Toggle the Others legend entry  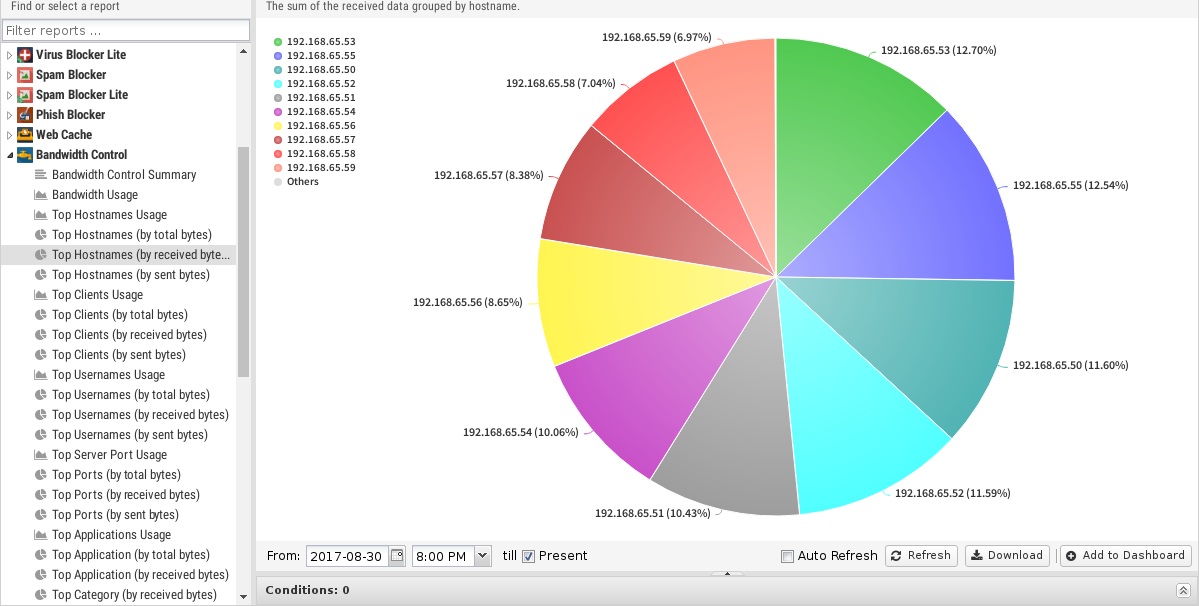(296, 182)
